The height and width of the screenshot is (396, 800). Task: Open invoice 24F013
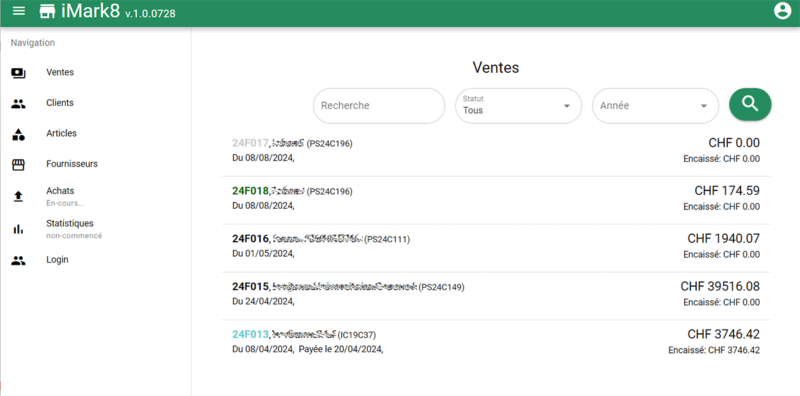pyautogui.click(x=250, y=335)
